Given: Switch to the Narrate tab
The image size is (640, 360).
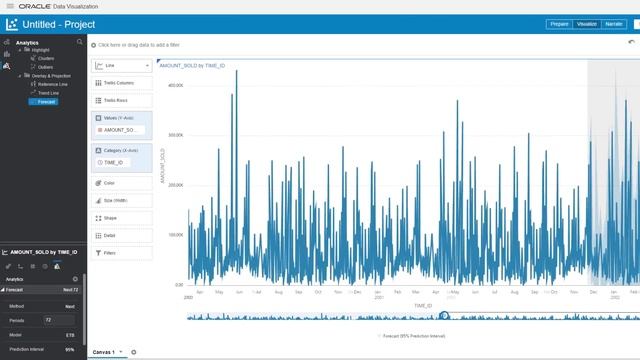Looking at the screenshot, I should (614, 24).
